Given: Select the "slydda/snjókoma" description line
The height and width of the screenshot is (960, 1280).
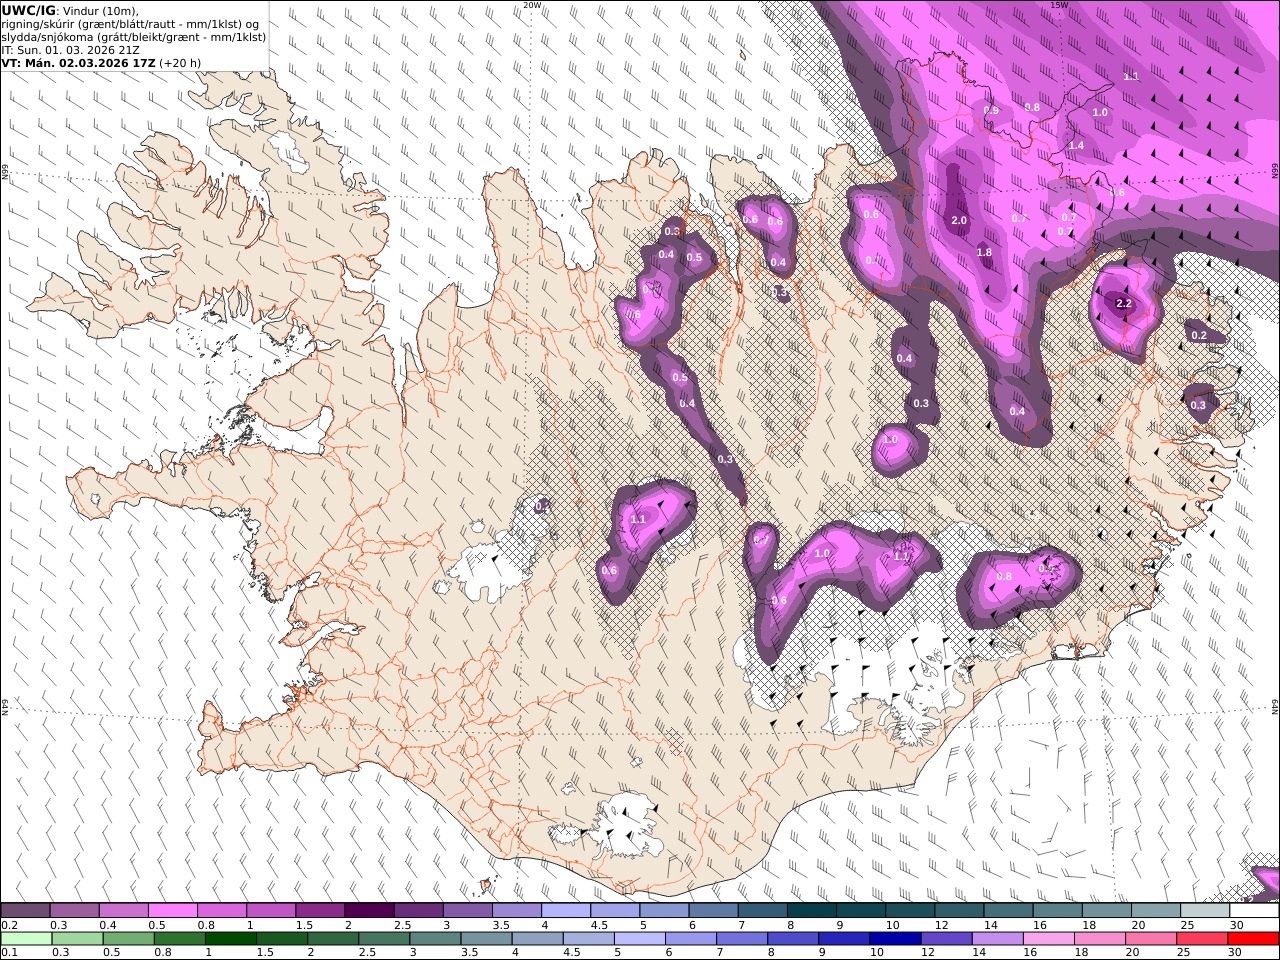Looking at the screenshot, I should coord(134,37).
